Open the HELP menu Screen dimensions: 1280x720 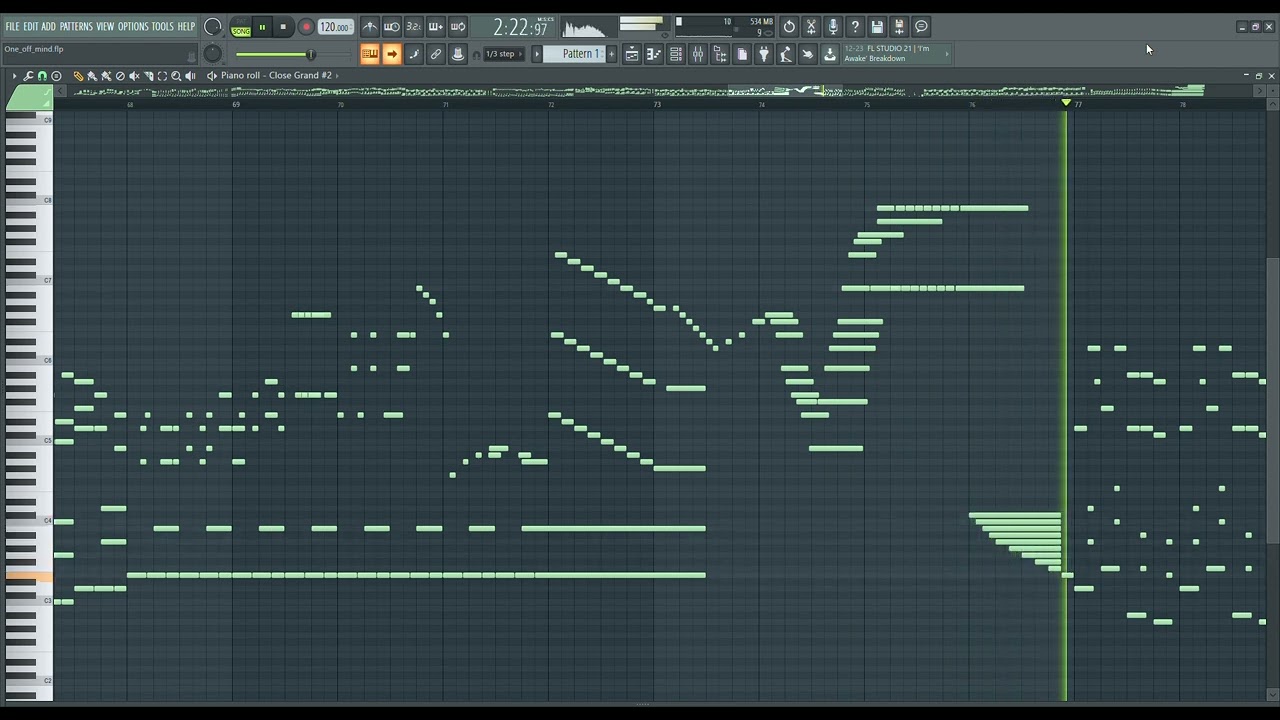(x=186, y=26)
